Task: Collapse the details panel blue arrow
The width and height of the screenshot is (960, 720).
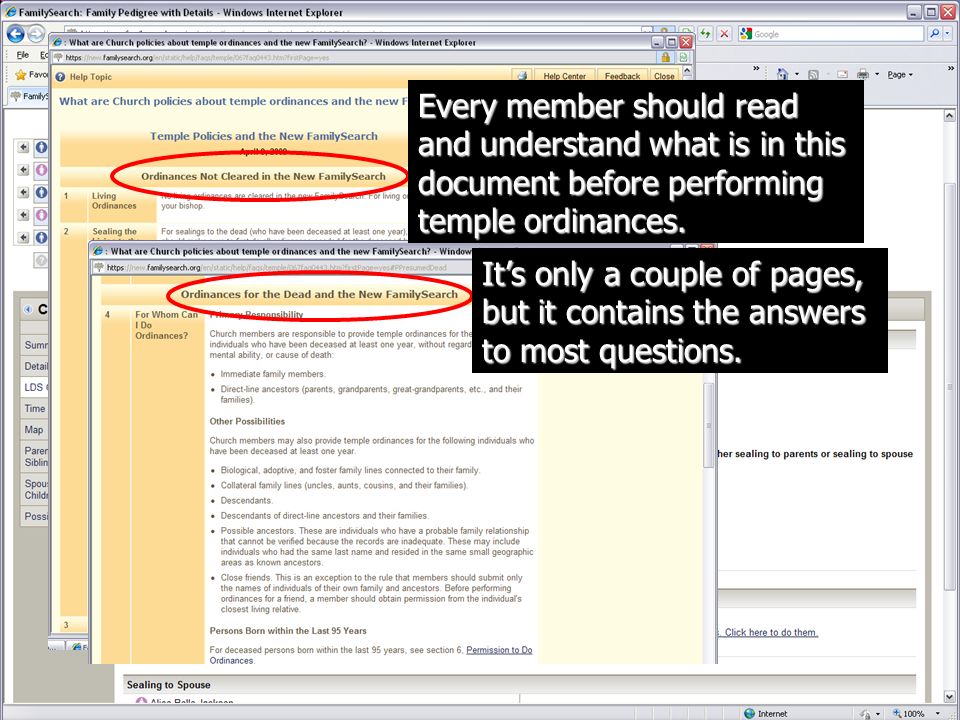Action: (x=28, y=310)
